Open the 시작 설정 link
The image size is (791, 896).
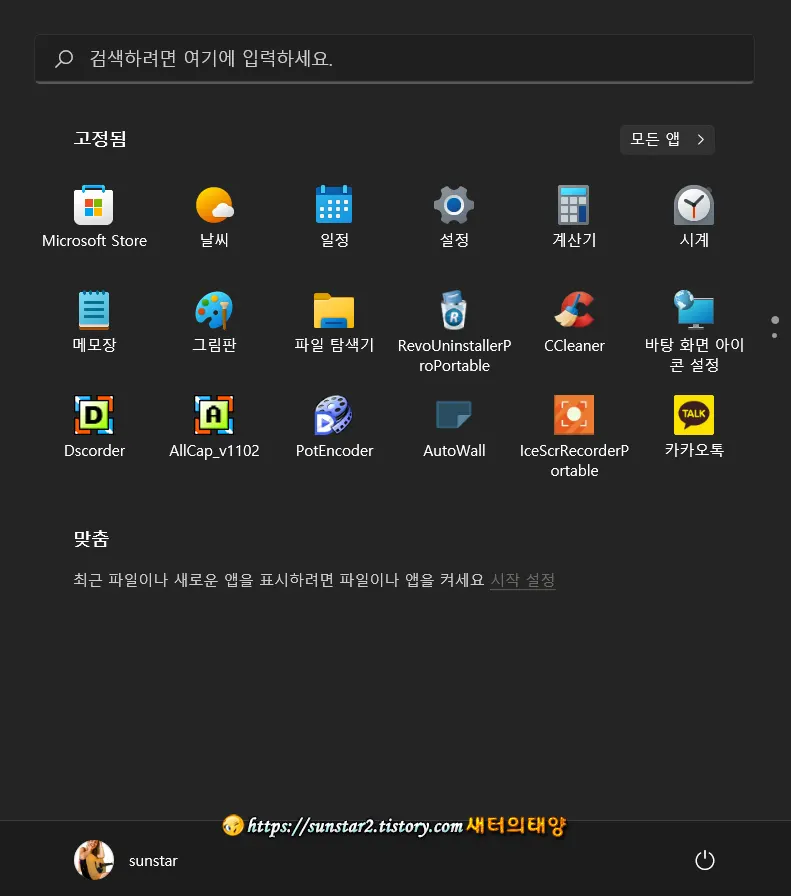click(x=523, y=580)
